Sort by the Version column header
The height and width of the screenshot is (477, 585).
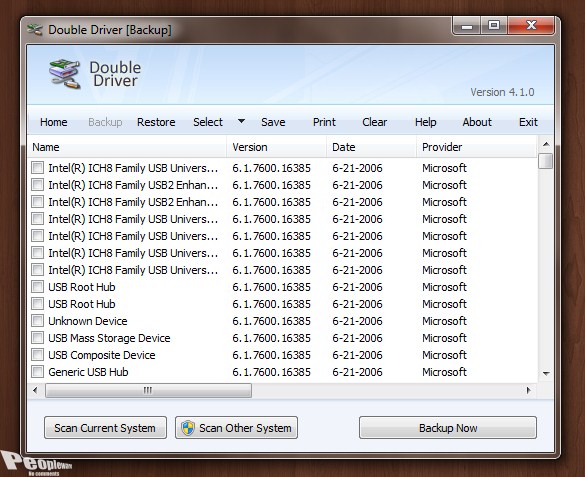[x=276, y=147]
